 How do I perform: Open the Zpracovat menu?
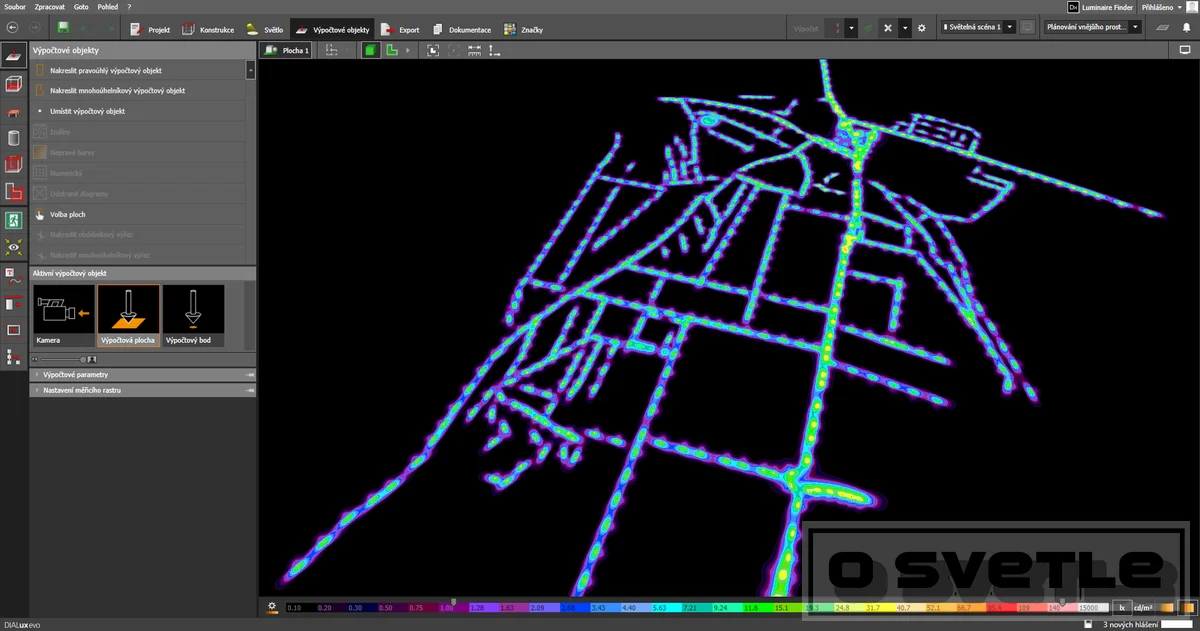(x=49, y=6)
